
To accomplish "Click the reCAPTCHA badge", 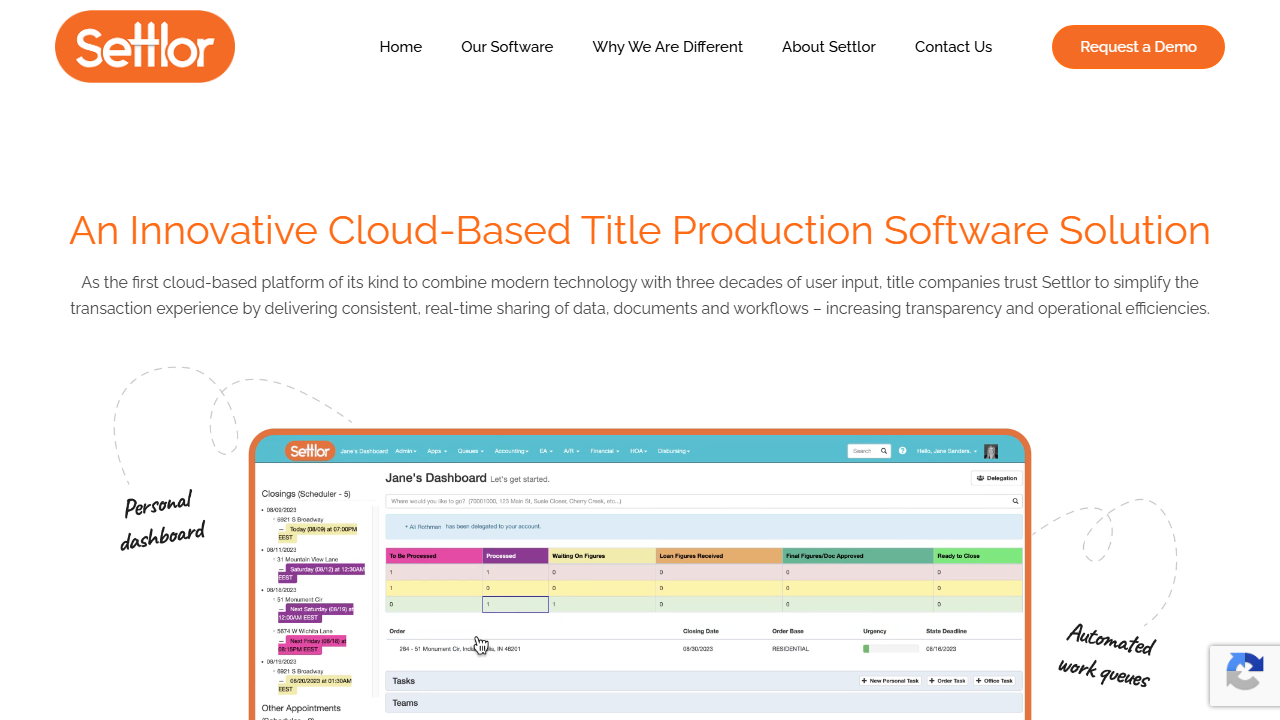I will click(1245, 676).
